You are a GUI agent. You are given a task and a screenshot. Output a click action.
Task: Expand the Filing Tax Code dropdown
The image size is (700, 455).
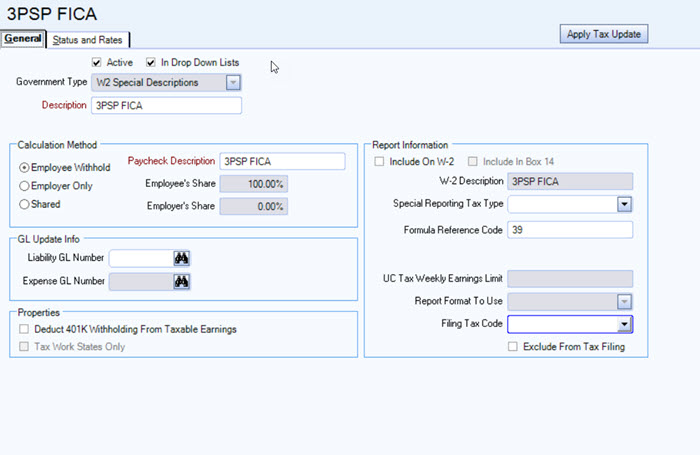point(624,324)
